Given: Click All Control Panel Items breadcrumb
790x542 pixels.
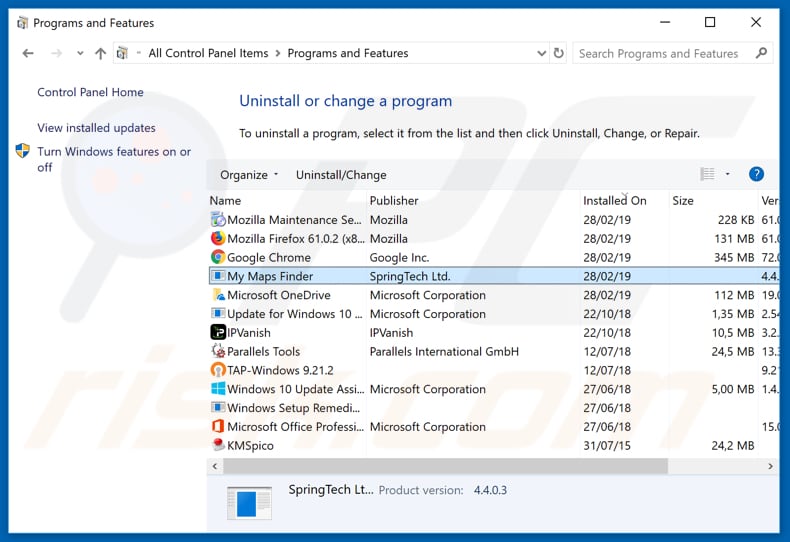Looking at the screenshot, I should [208, 53].
